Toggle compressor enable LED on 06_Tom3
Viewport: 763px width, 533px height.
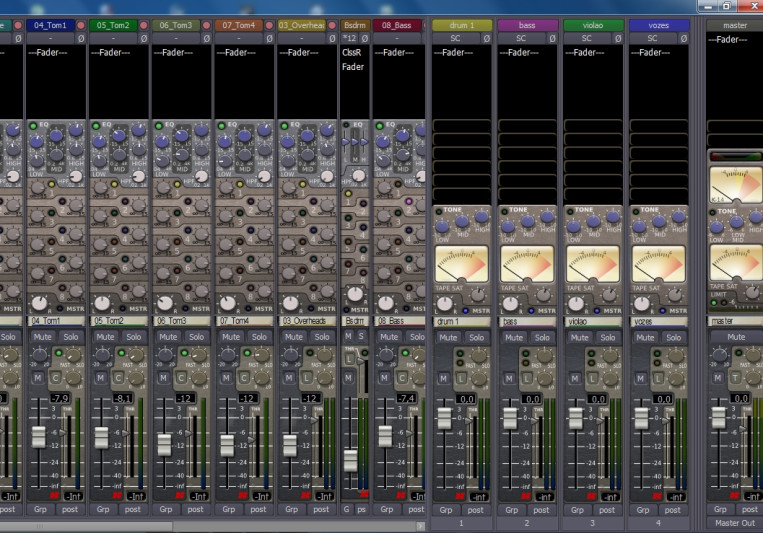point(184,353)
